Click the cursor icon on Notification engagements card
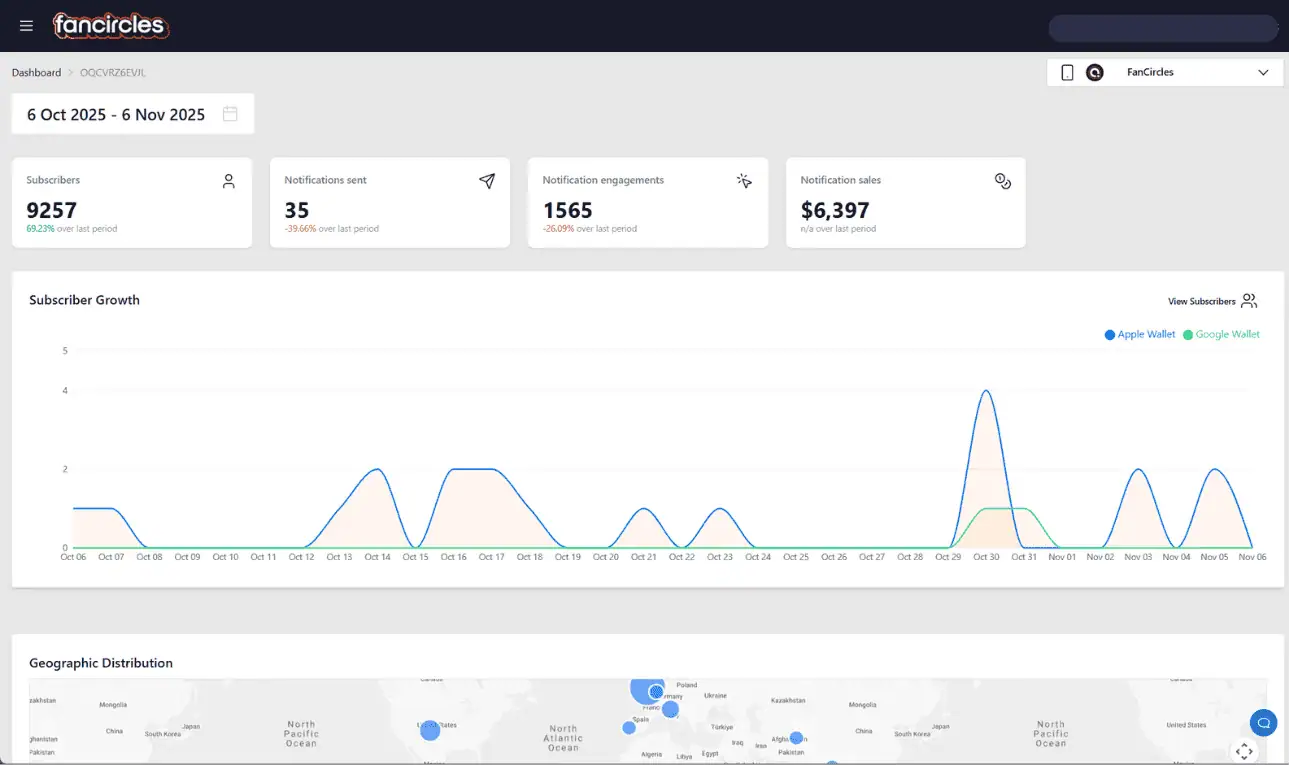 (x=744, y=181)
